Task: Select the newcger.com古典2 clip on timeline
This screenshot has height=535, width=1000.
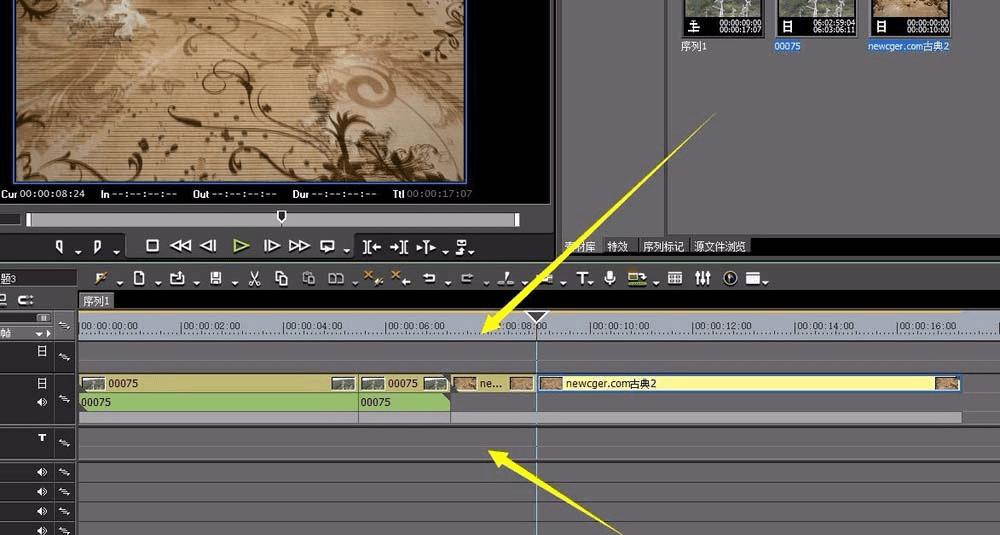Action: [x=749, y=383]
